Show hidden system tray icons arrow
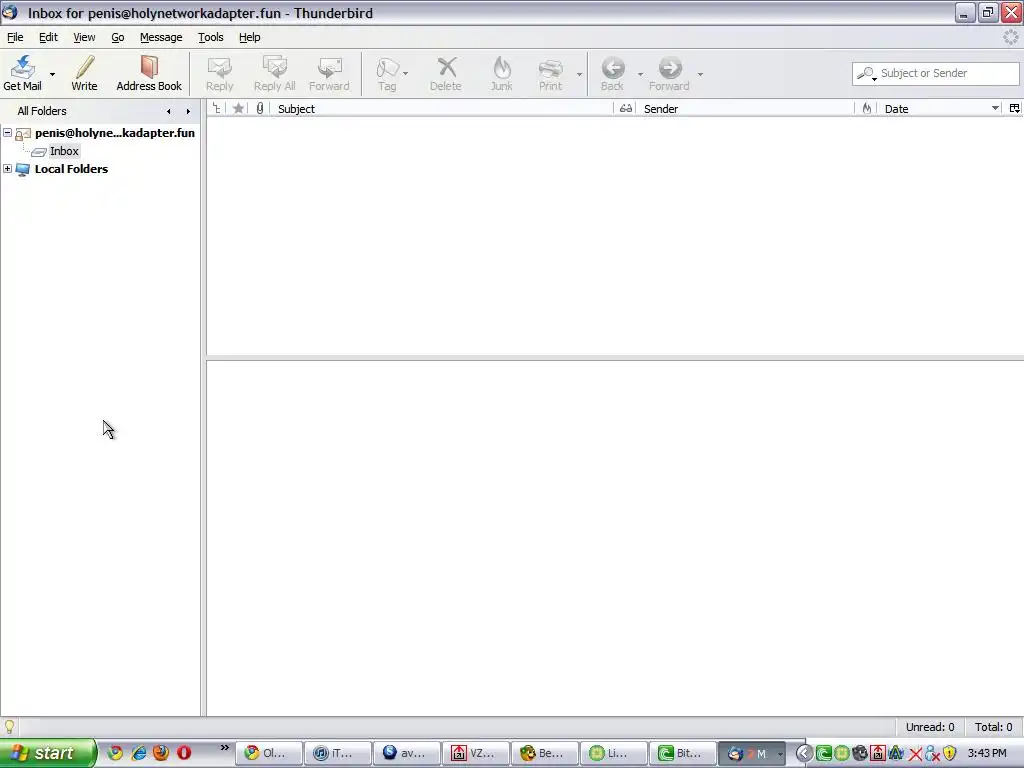 pos(804,754)
